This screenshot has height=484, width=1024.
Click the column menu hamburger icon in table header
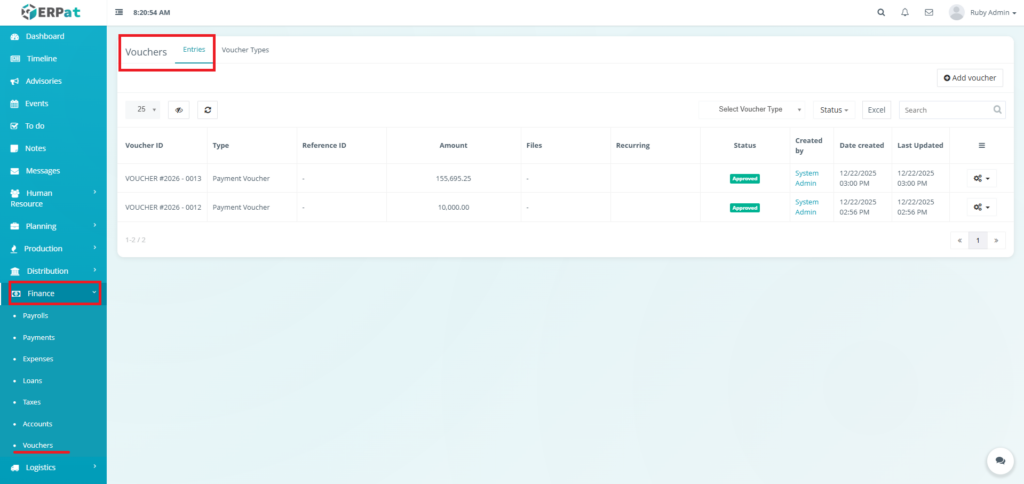click(x=982, y=146)
